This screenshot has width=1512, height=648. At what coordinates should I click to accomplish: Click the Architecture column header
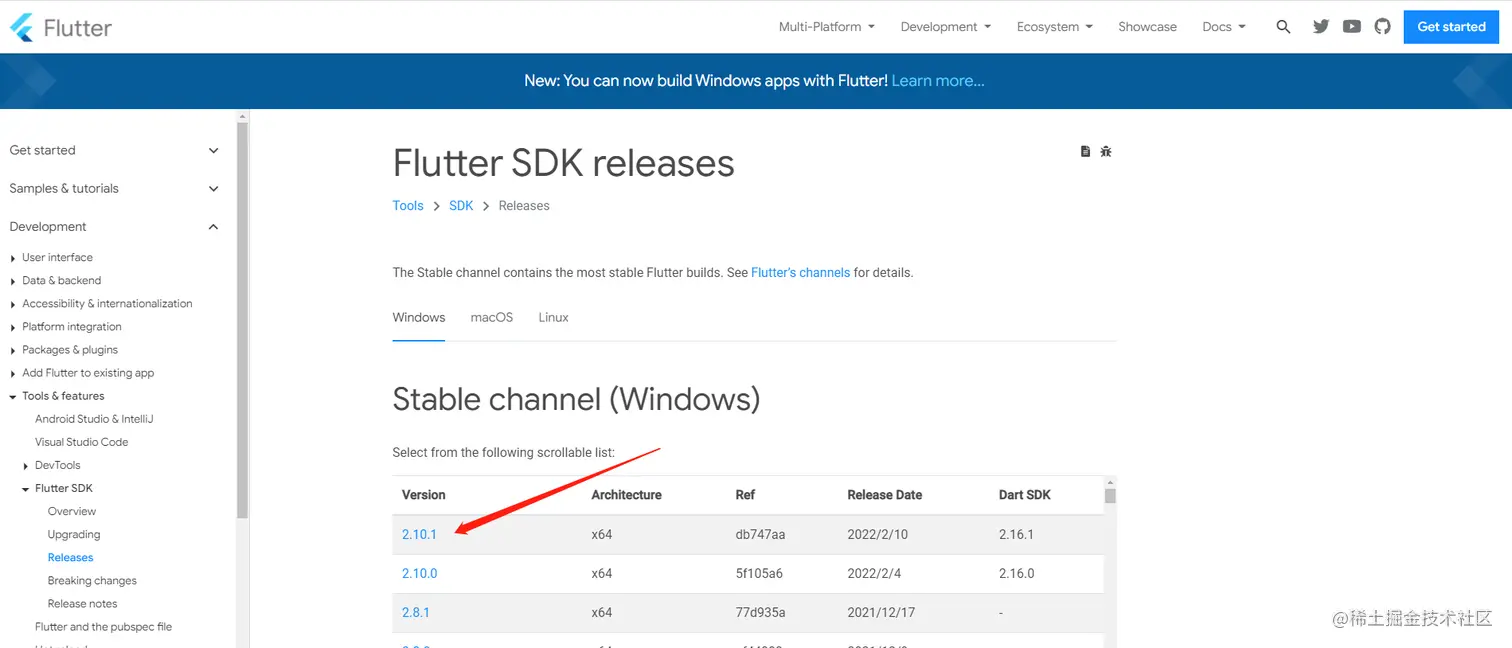tap(626, 495)
